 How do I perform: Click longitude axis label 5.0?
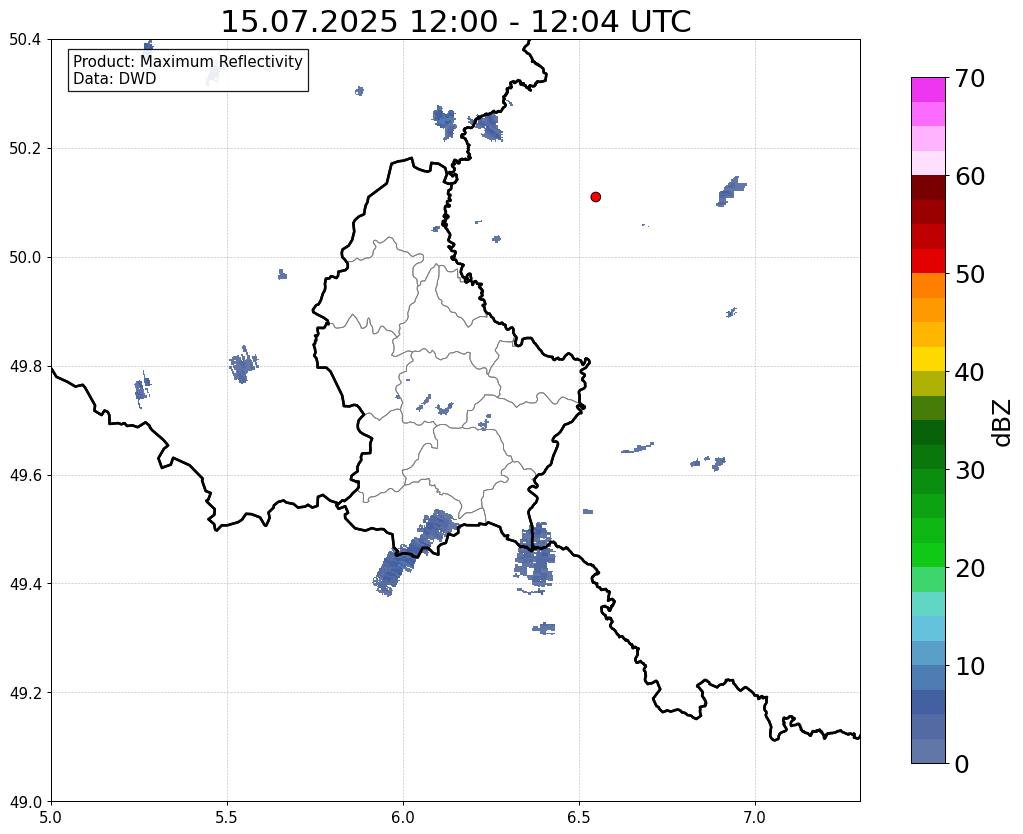click(51, 817)
